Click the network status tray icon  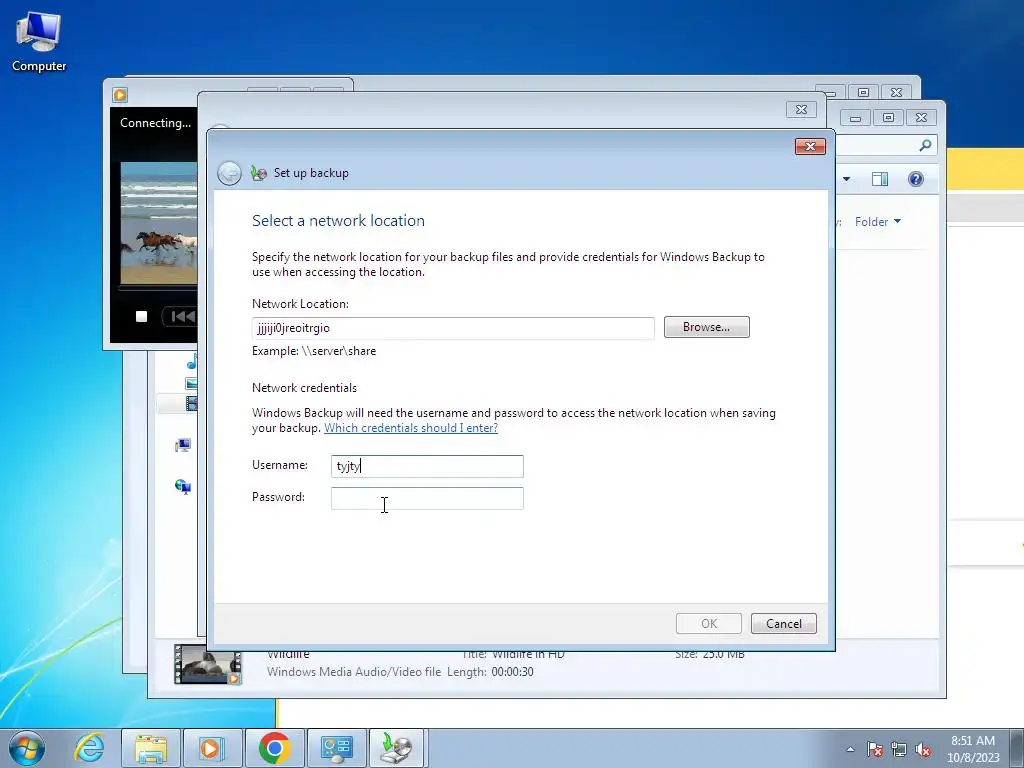(899, 750)
